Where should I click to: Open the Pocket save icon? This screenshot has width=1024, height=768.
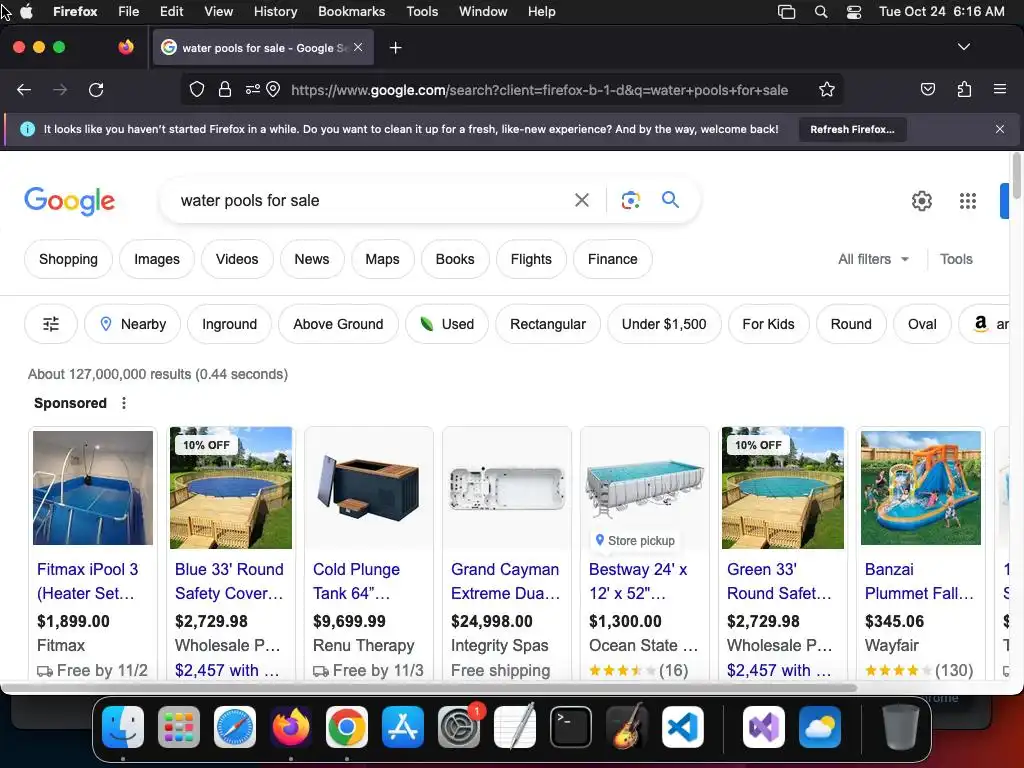927,89
